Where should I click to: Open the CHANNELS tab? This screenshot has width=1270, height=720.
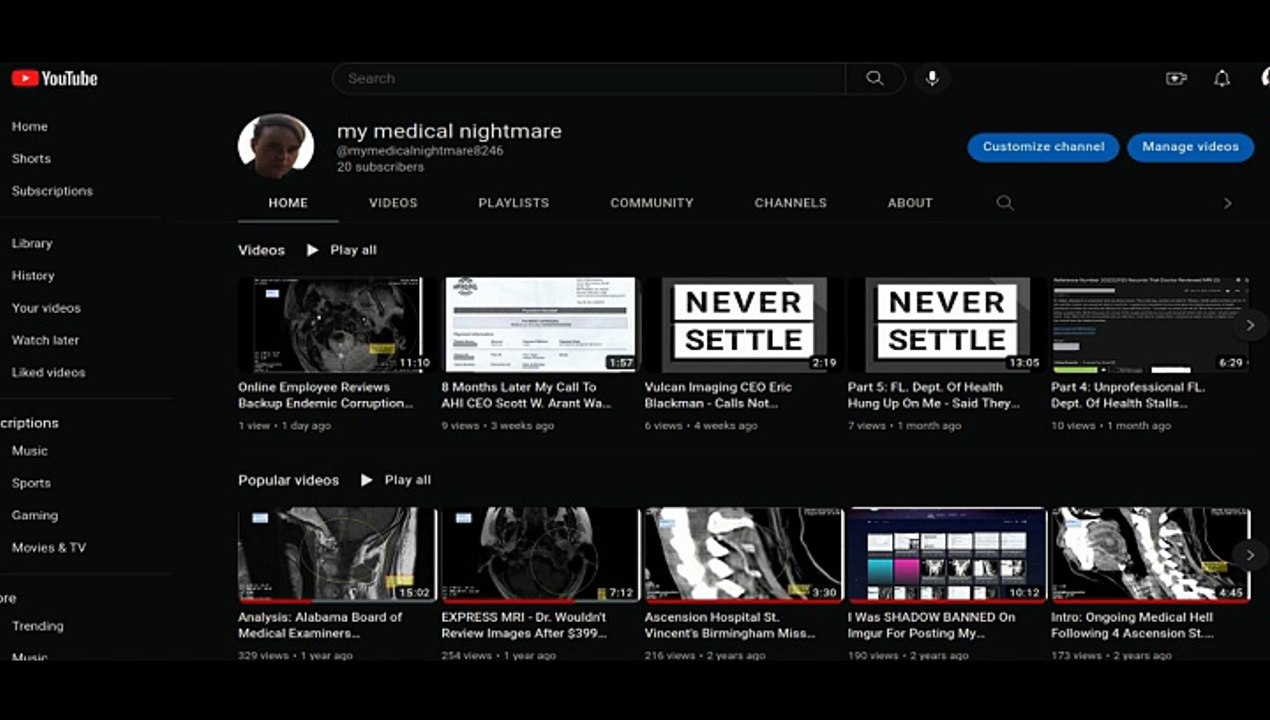tap(791, 203)
